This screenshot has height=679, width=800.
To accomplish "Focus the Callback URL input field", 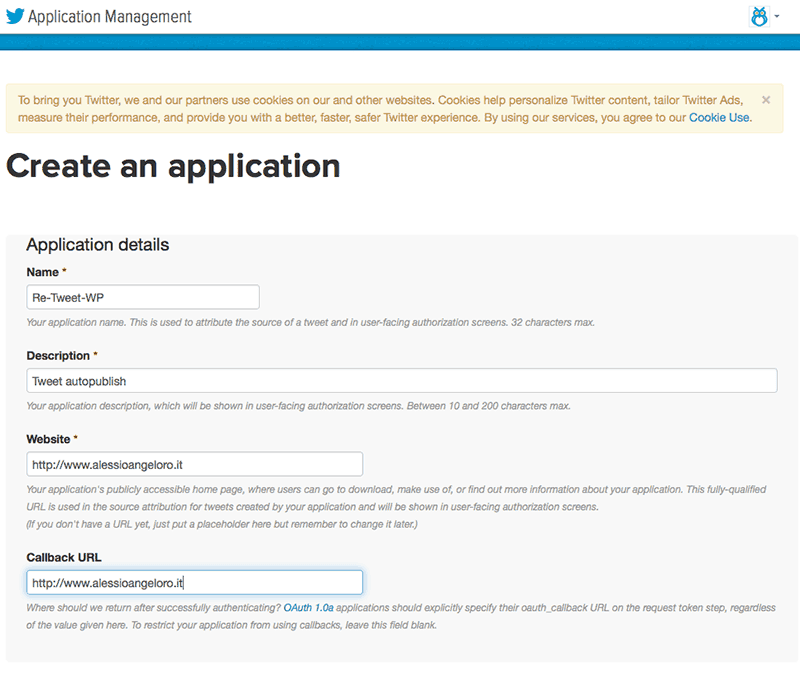I will pyautogui.click(x=194, y=583).
